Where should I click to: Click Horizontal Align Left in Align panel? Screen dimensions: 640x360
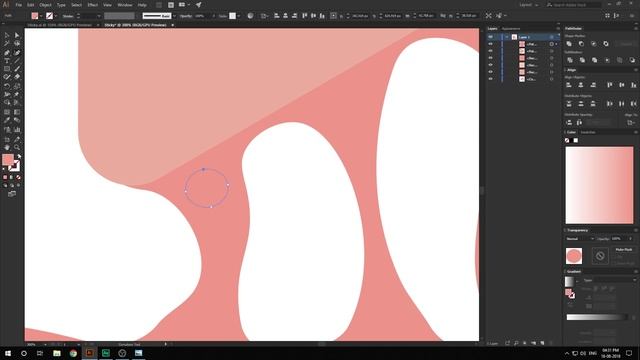coord(569,85)
